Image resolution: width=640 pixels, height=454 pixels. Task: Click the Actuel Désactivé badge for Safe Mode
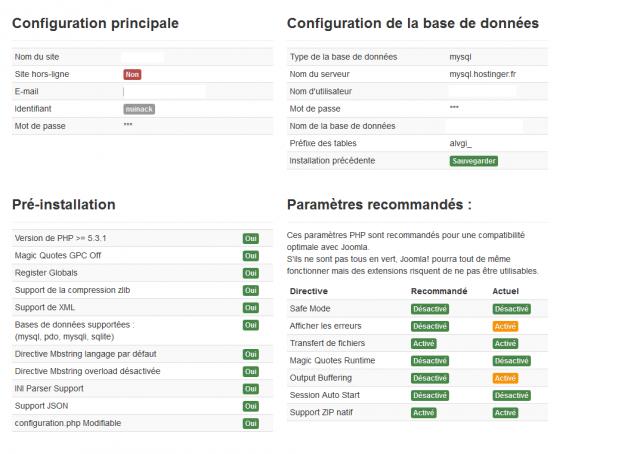point(511,309)
